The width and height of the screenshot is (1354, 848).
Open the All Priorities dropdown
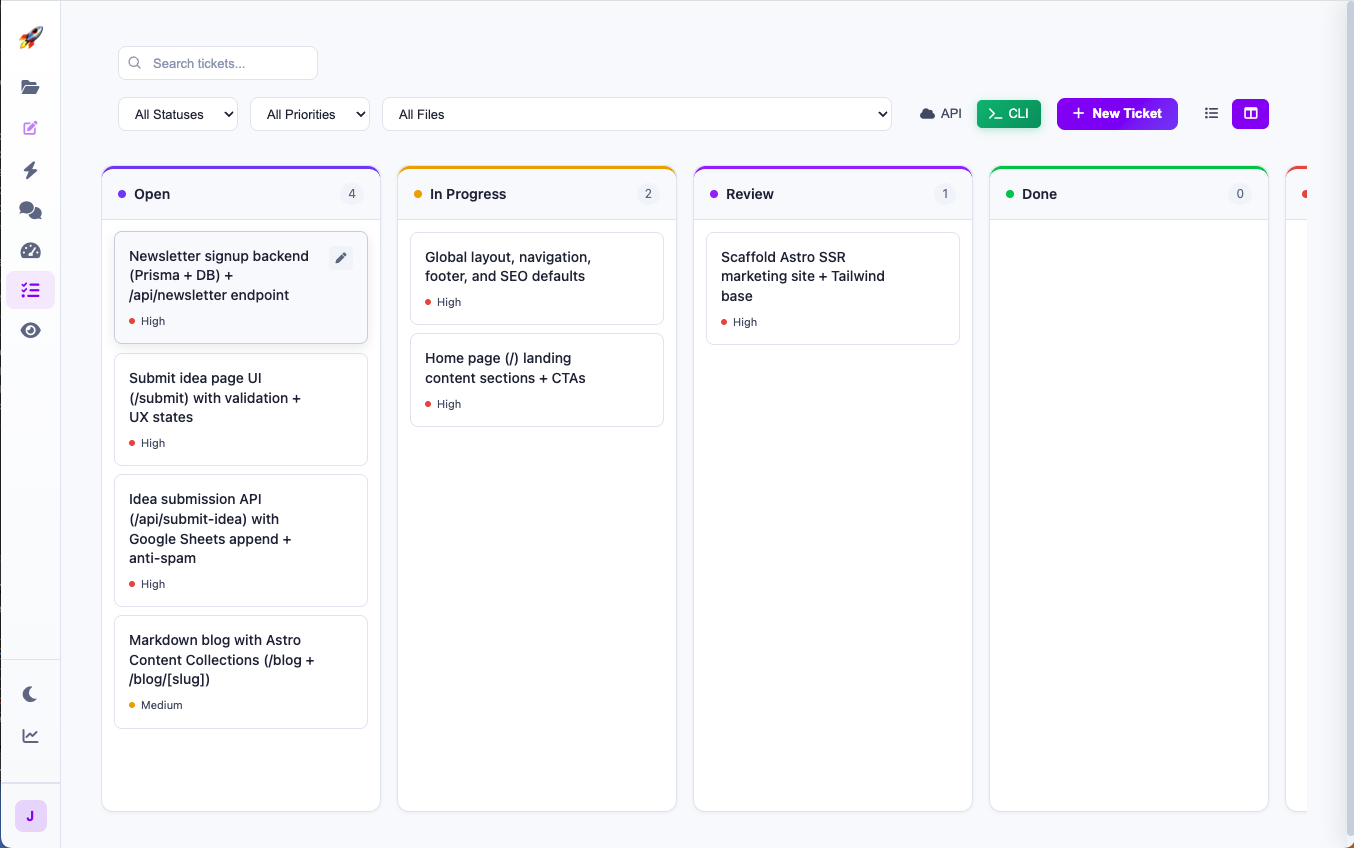pyautogui.click(x=310, y=114)
